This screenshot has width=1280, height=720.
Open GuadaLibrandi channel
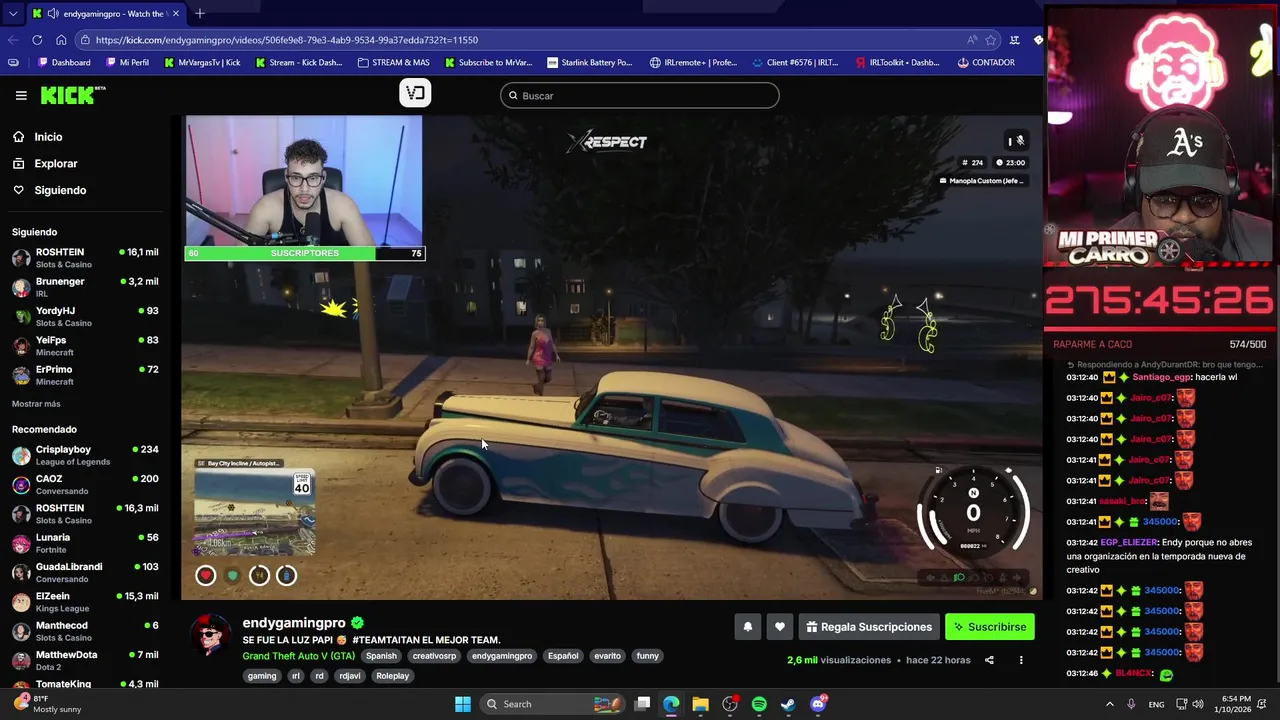pyautogui.click(x=85, y=572)
